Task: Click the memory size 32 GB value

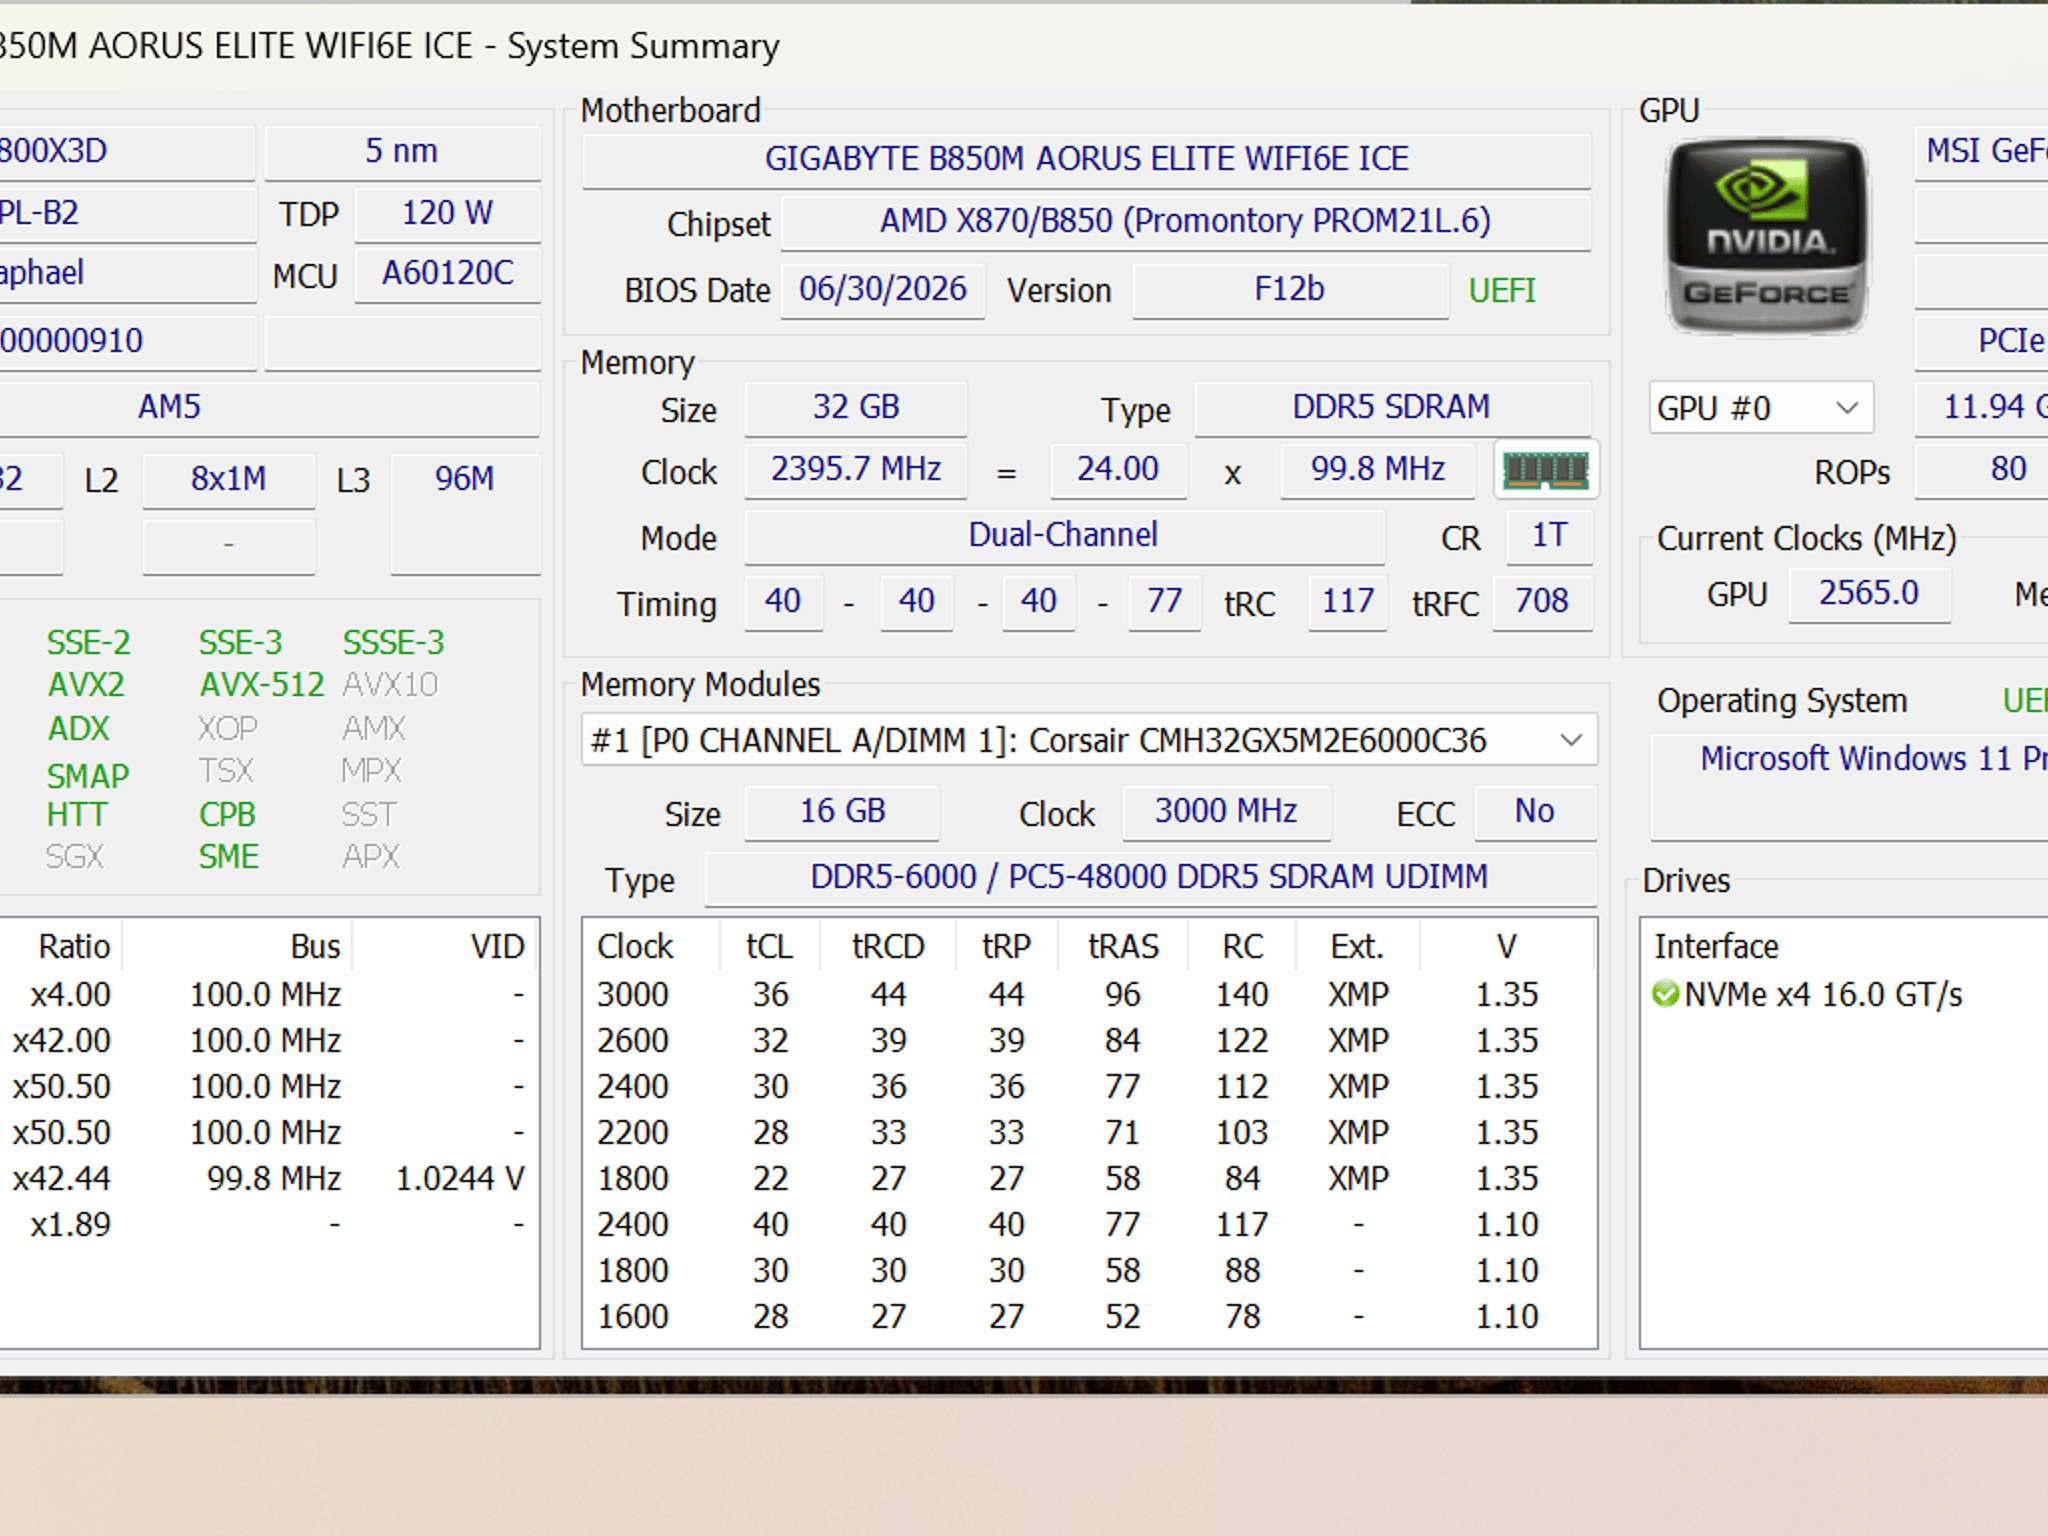Action: 856,408
